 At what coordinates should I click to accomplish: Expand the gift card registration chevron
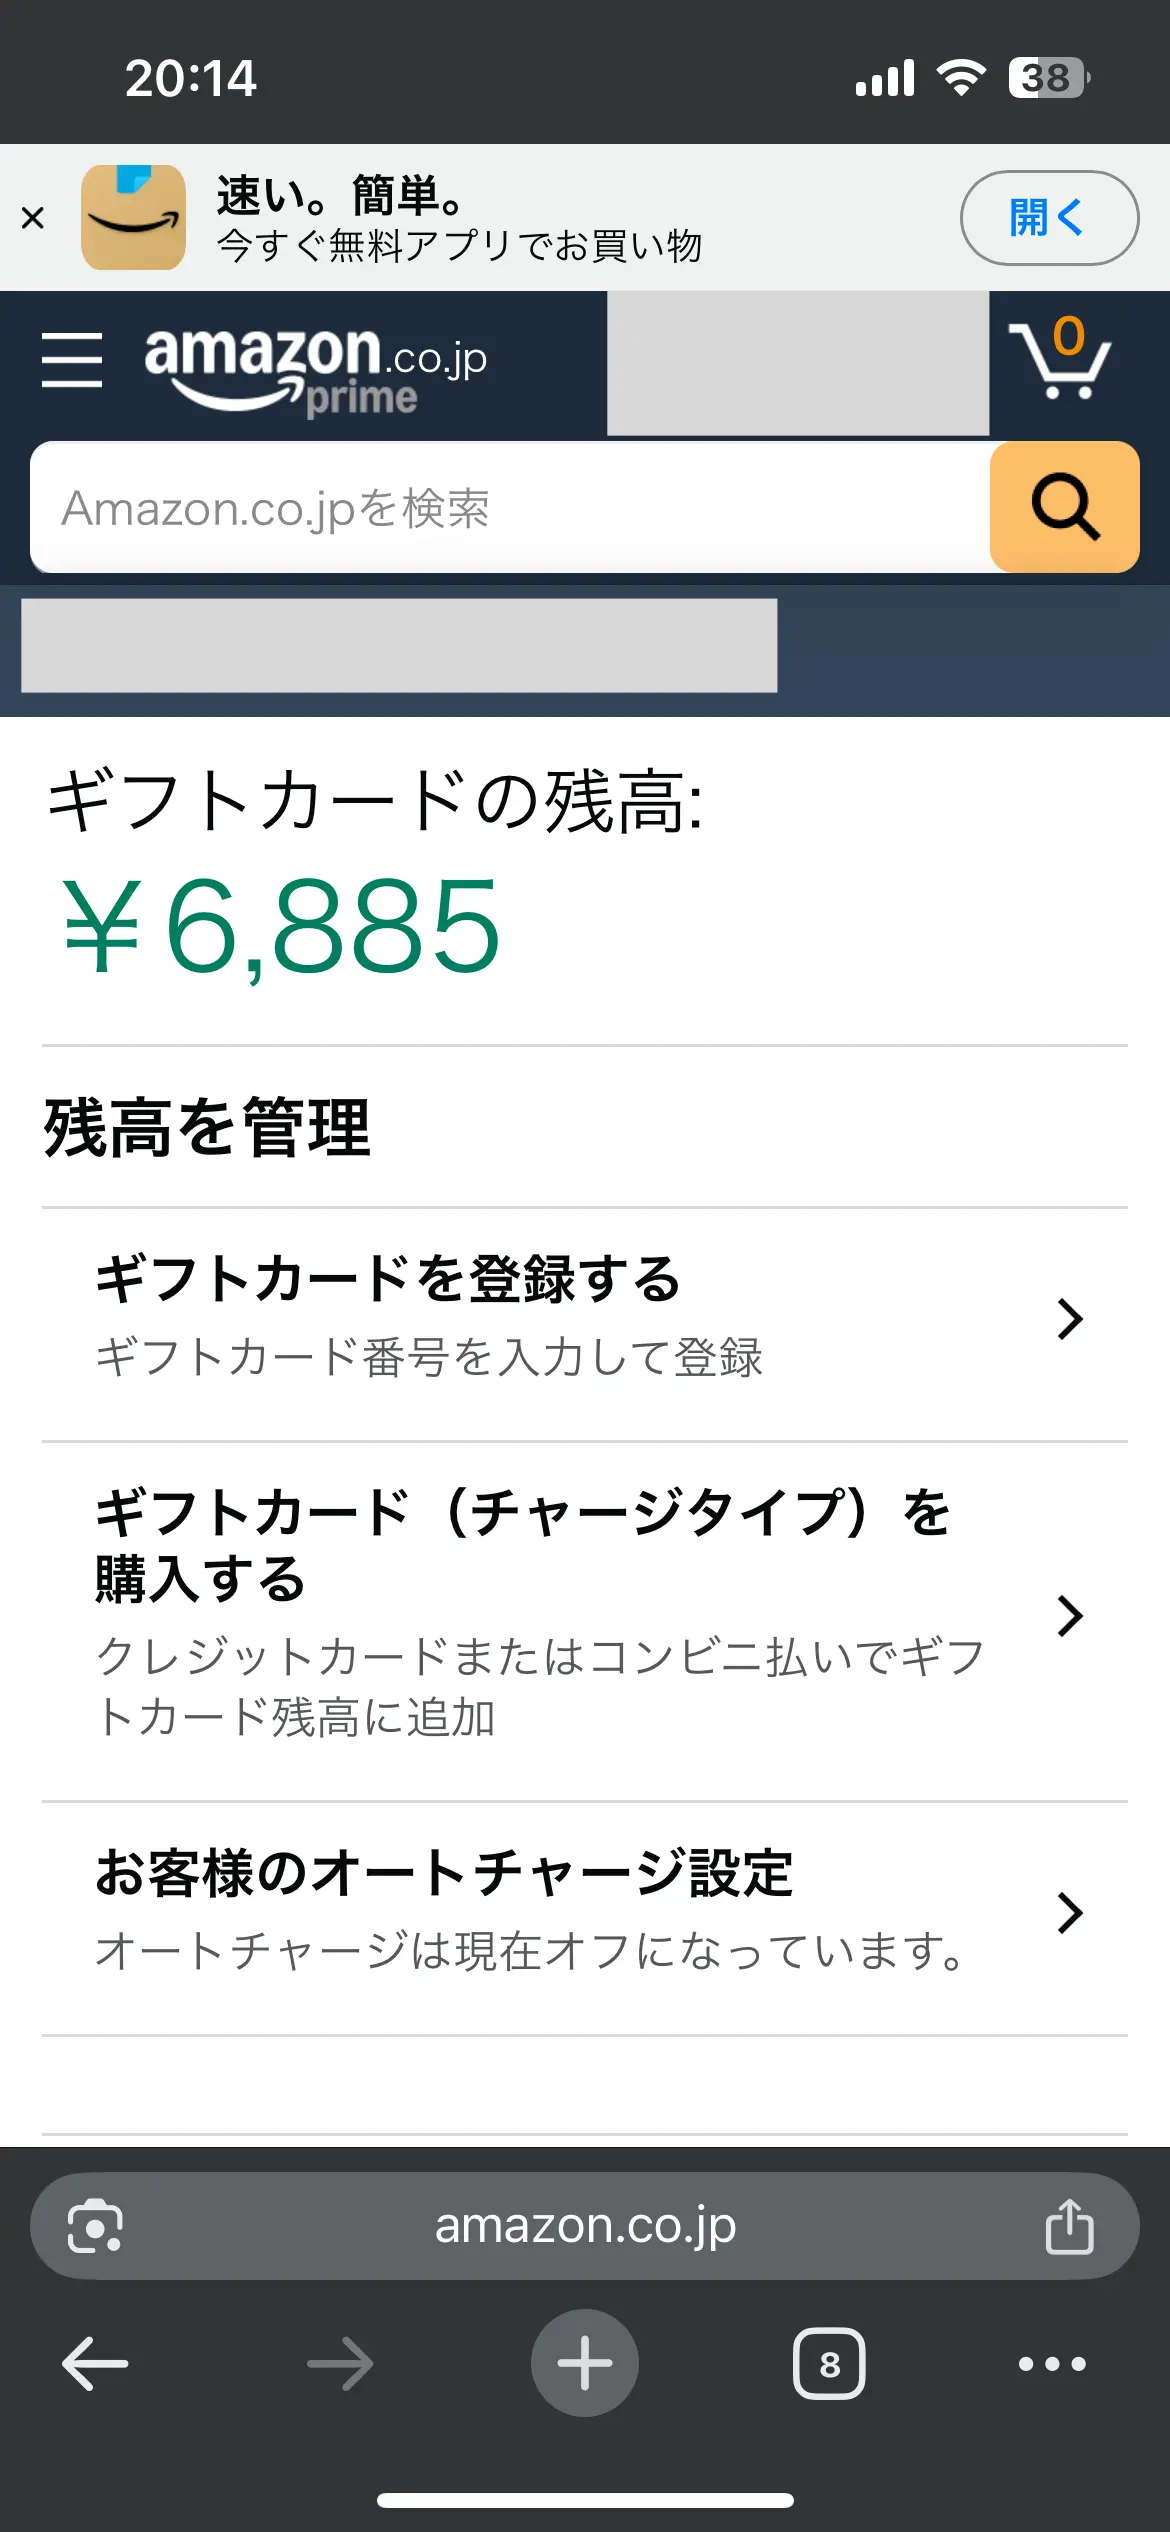pyautogui.click(x=1071, y=1318)
